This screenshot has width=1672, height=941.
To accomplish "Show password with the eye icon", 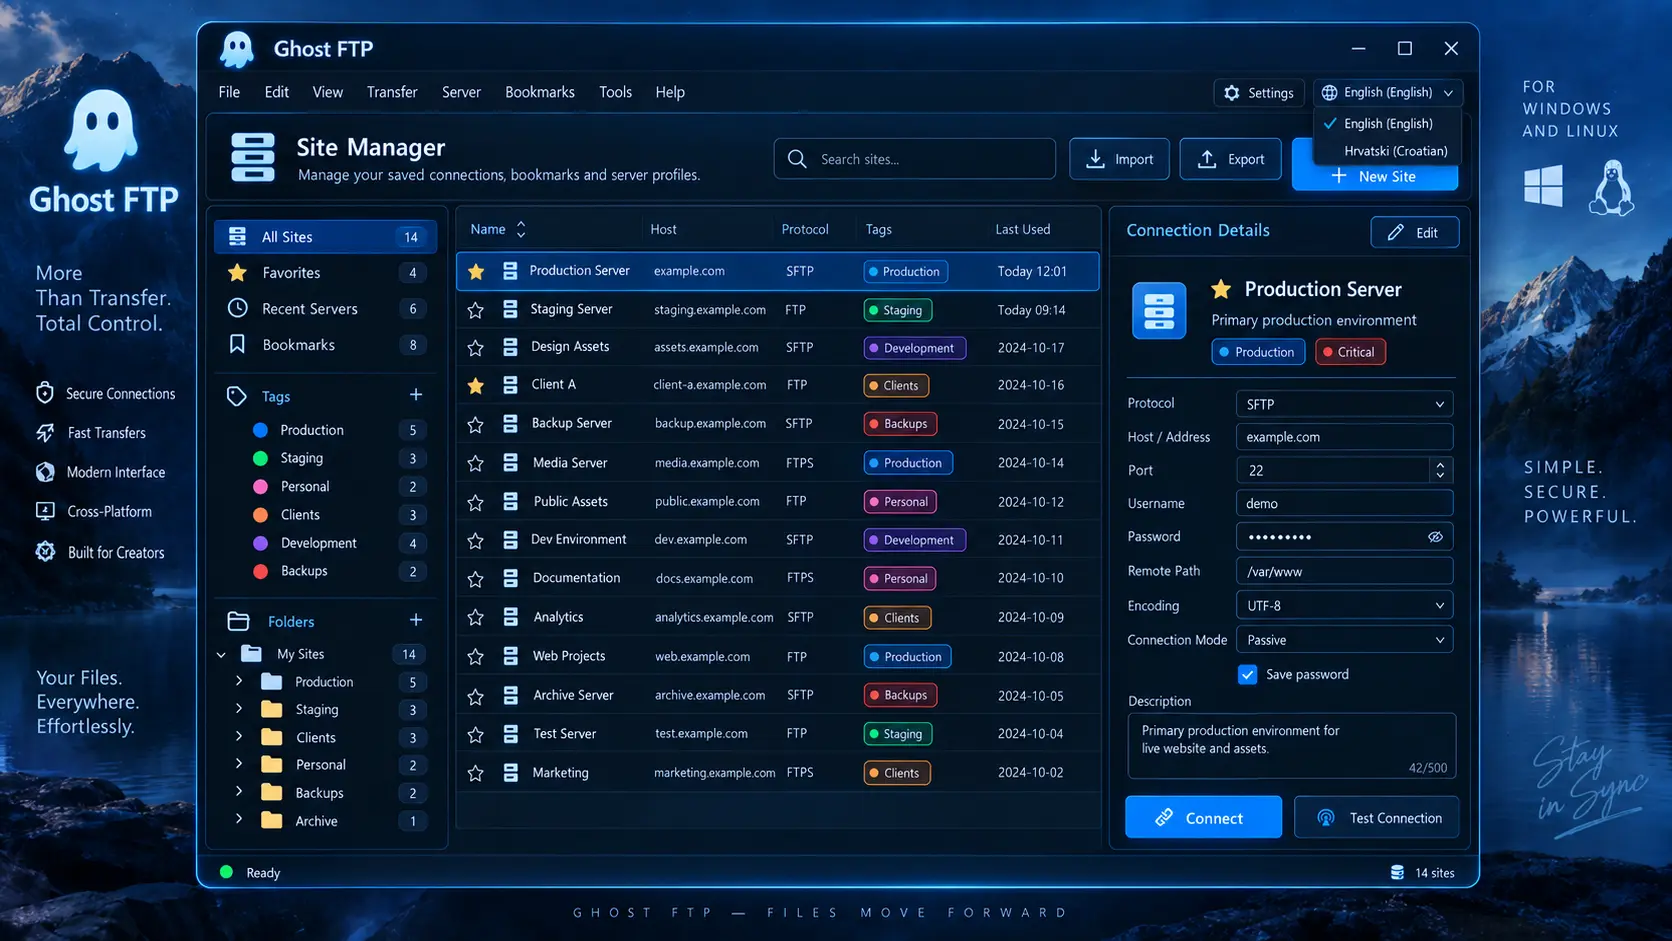I will click(x=1435, y=537).
